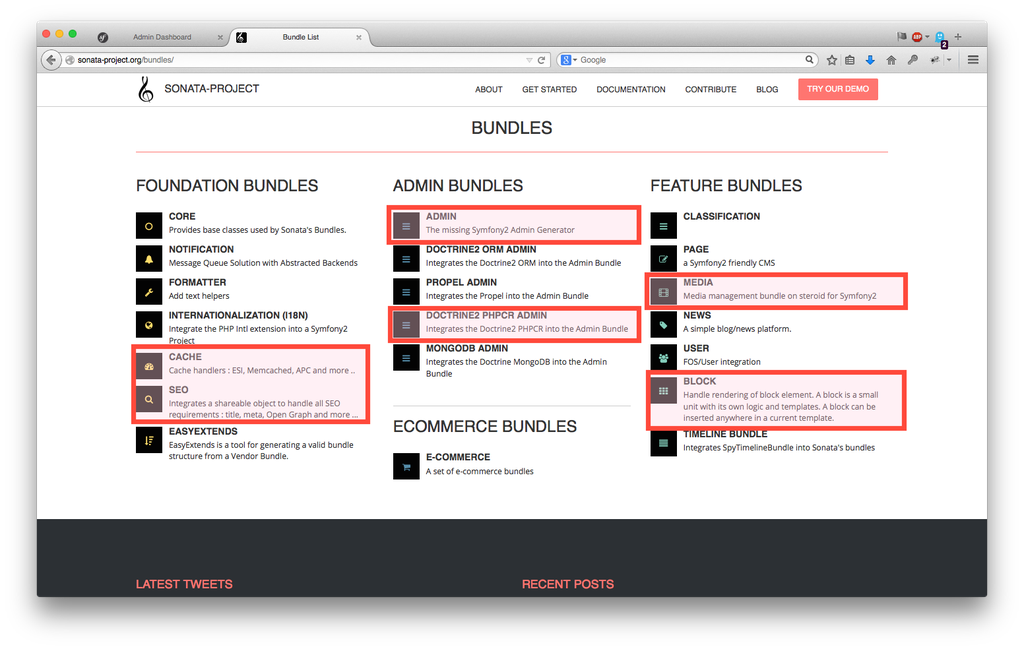
Task: Open the Firefox hamburger menu
Action: [973, 60]
